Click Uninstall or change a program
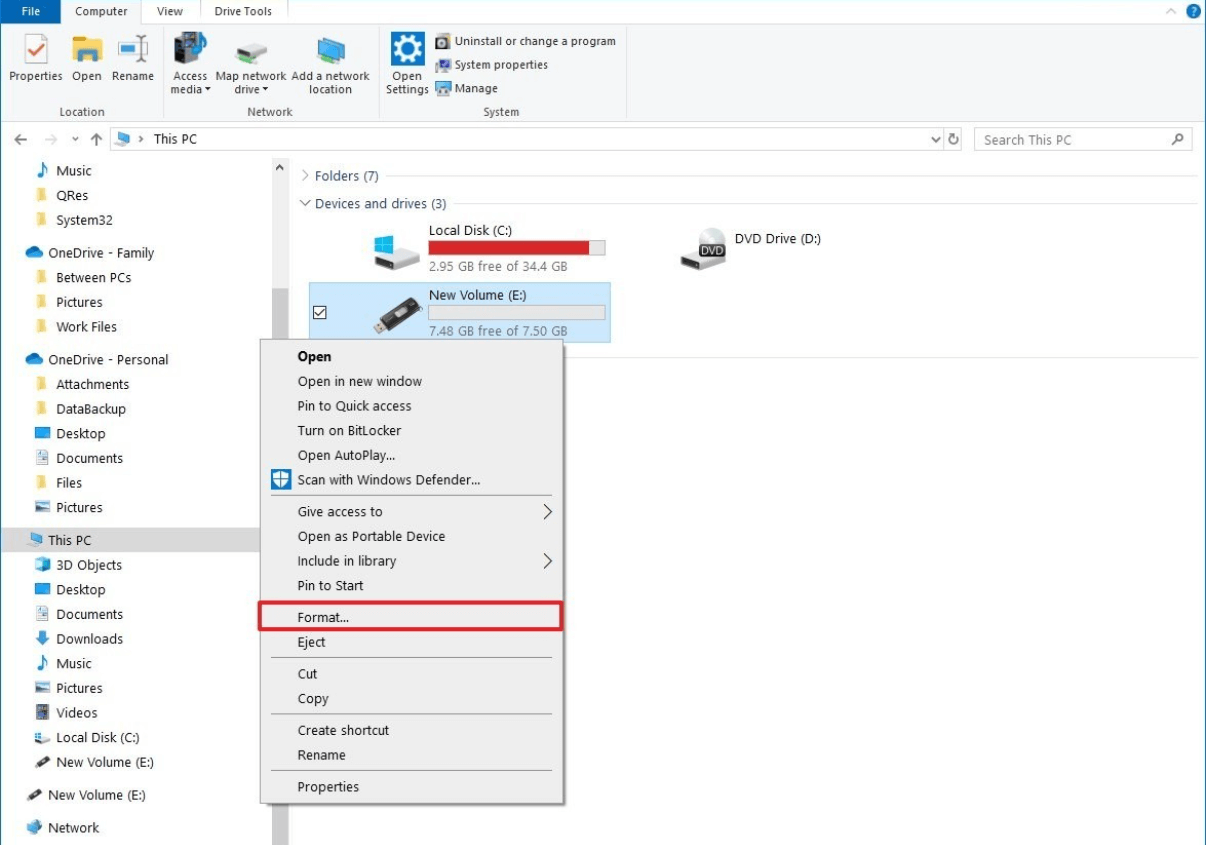This screenshot has width=1206, height=845. pos(527,41)
